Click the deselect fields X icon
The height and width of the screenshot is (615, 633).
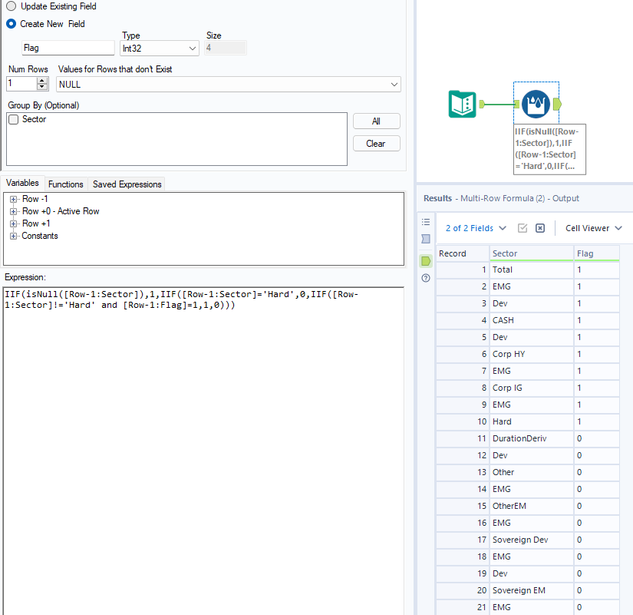pos(540,228)
